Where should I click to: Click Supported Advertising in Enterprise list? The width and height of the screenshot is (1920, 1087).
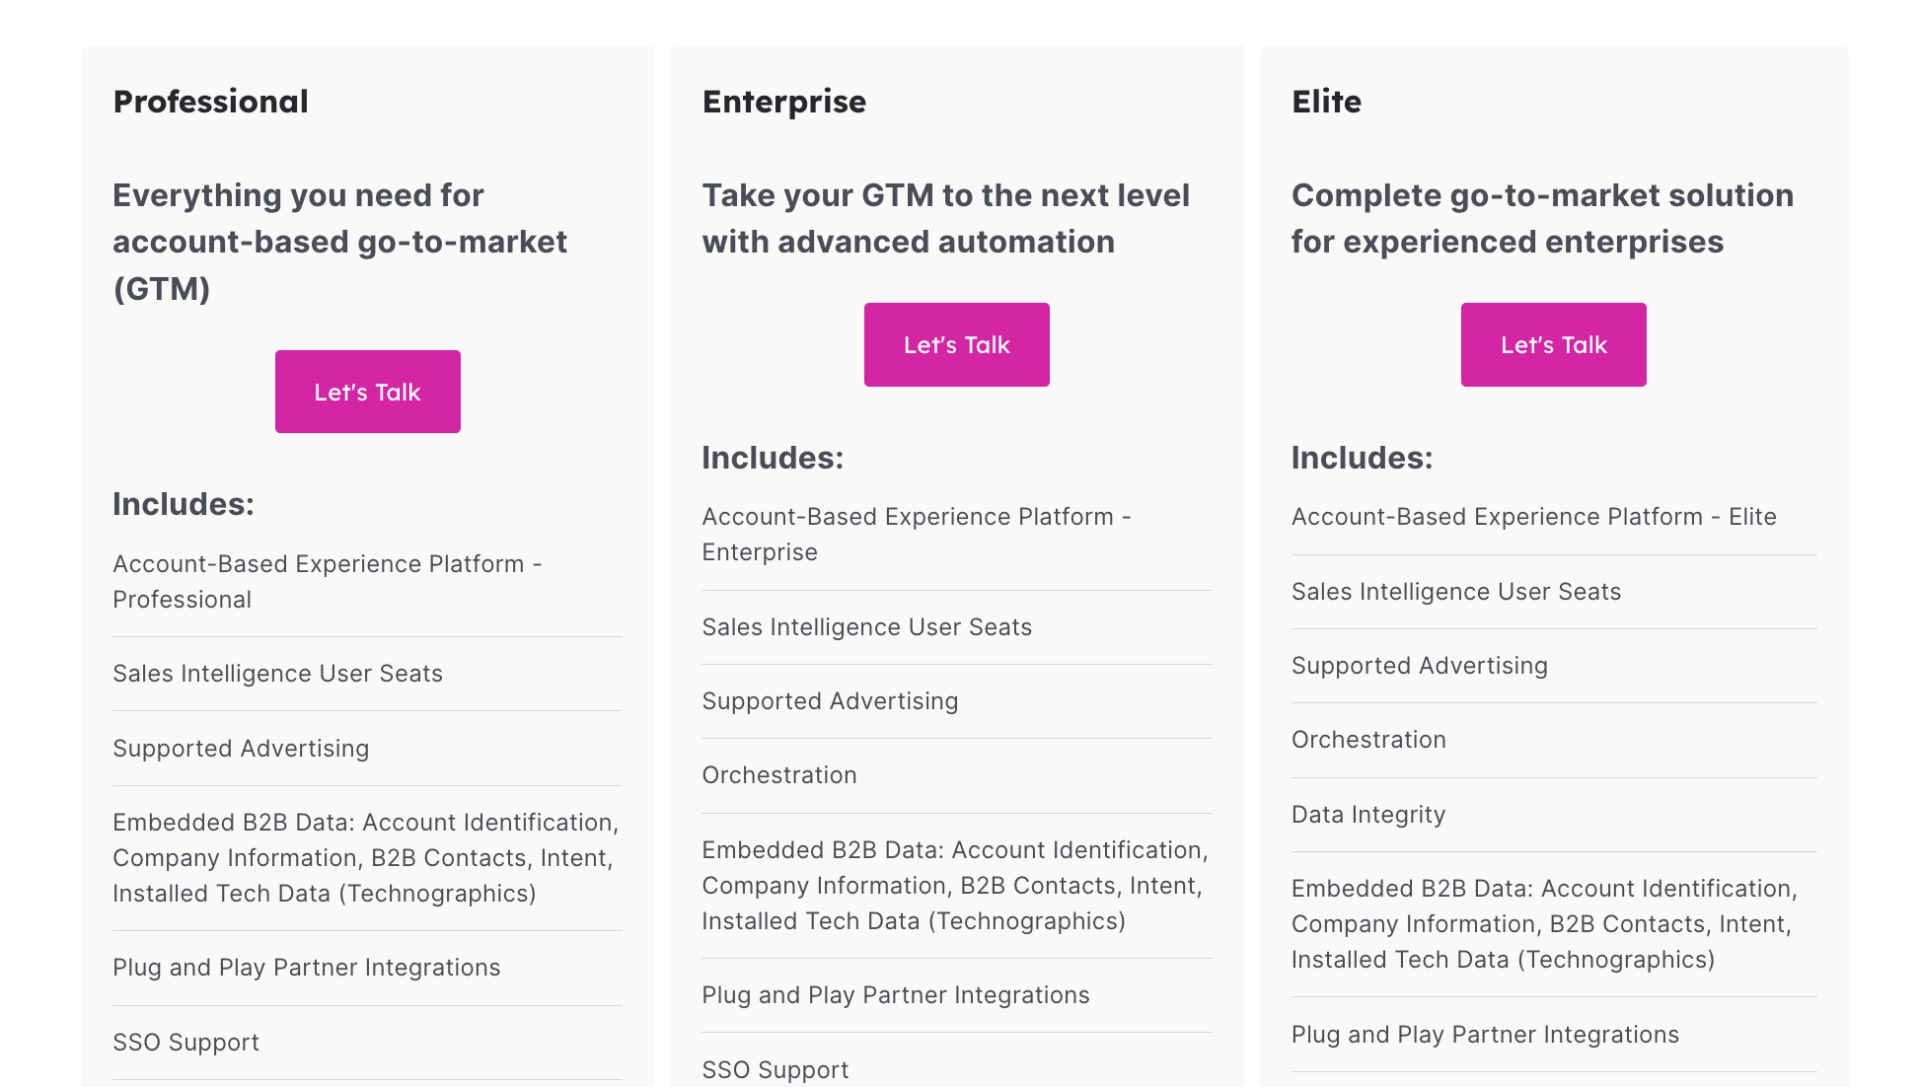point(830,702)
